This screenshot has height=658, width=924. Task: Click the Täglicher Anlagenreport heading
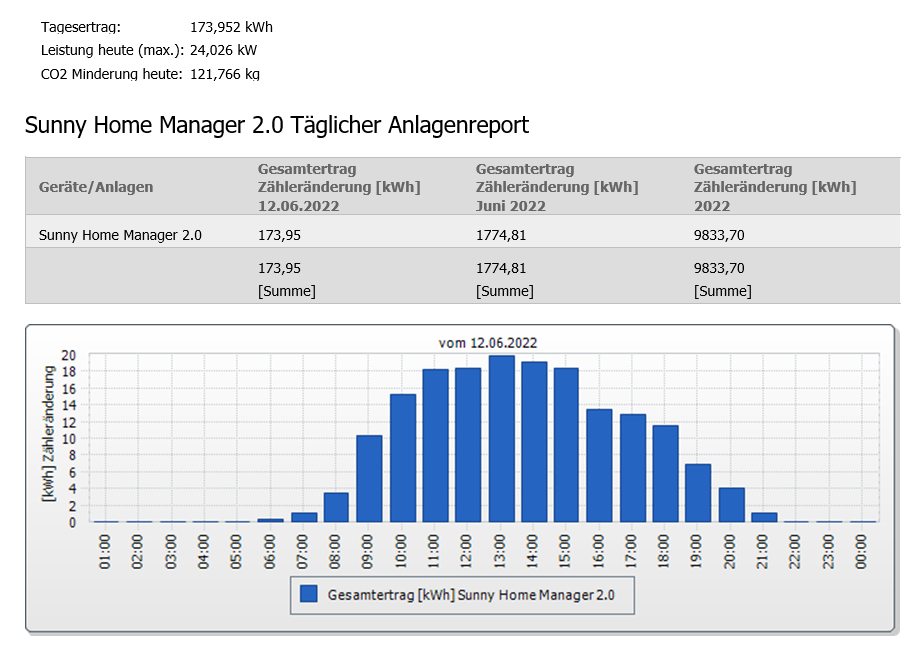276,125
